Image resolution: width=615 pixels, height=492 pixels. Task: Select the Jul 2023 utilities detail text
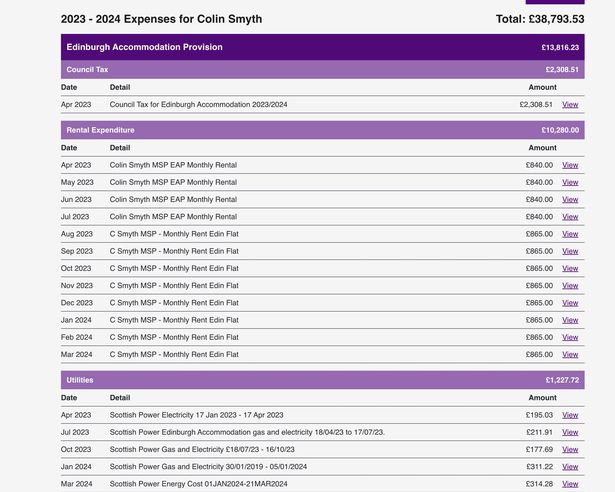pos(247,432)
